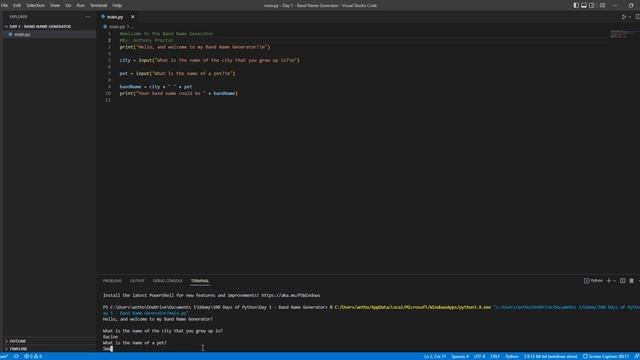640x360 pixels.
Task: Kill terminal with trash icon
Action: coord(631,280)
